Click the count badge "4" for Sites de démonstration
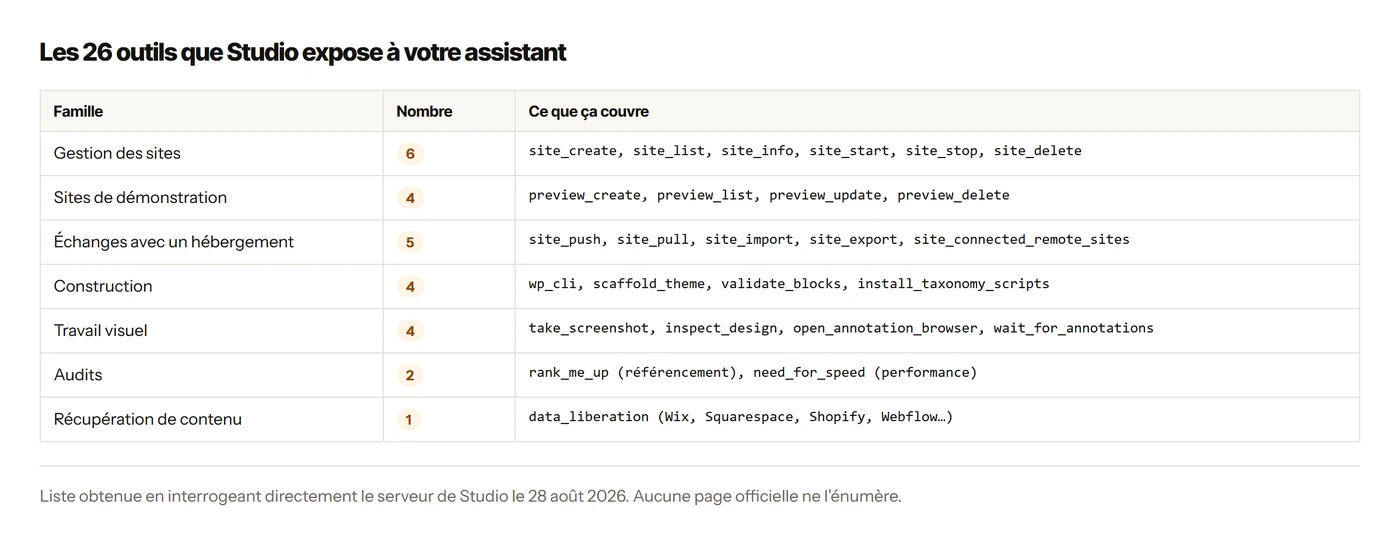Screen dimensions: 1400x546 (410, 198)
